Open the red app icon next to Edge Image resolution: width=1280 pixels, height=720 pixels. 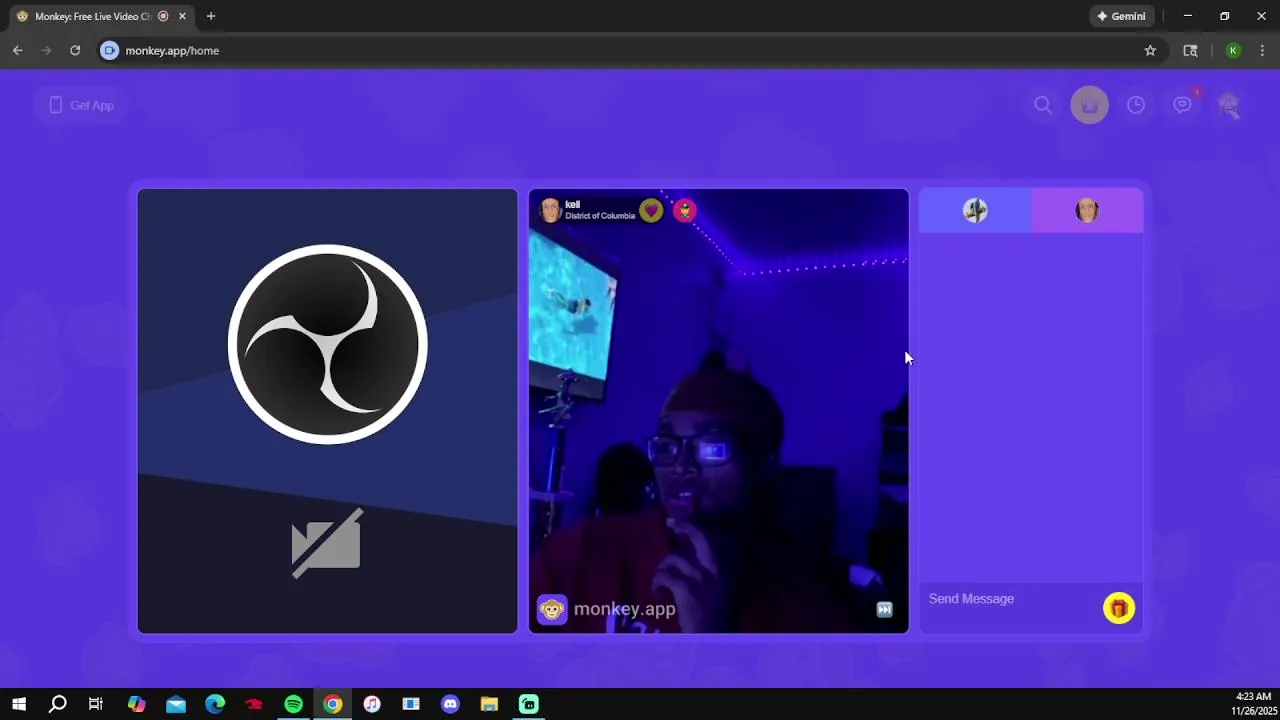tap(254, 704)
